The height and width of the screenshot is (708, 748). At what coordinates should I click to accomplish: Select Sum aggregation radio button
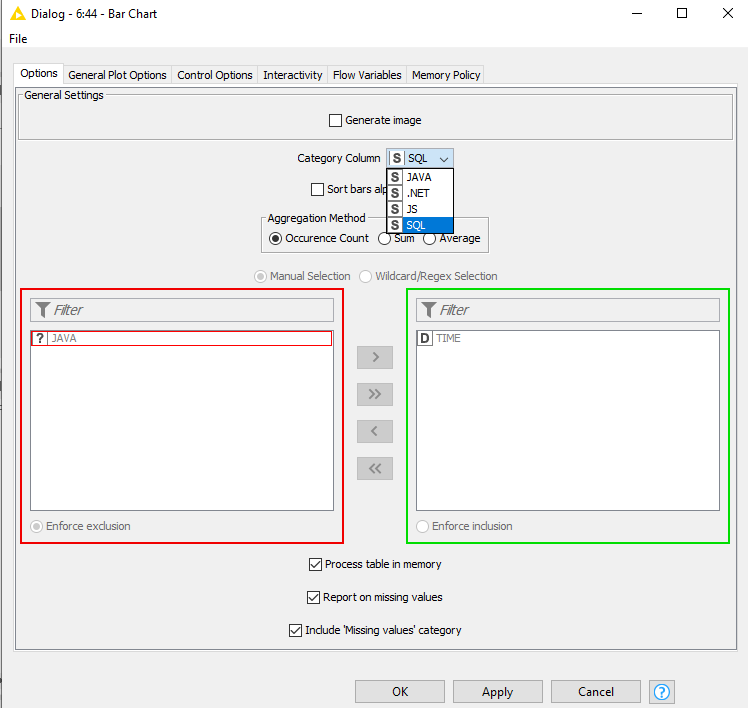tap(384, 238)
